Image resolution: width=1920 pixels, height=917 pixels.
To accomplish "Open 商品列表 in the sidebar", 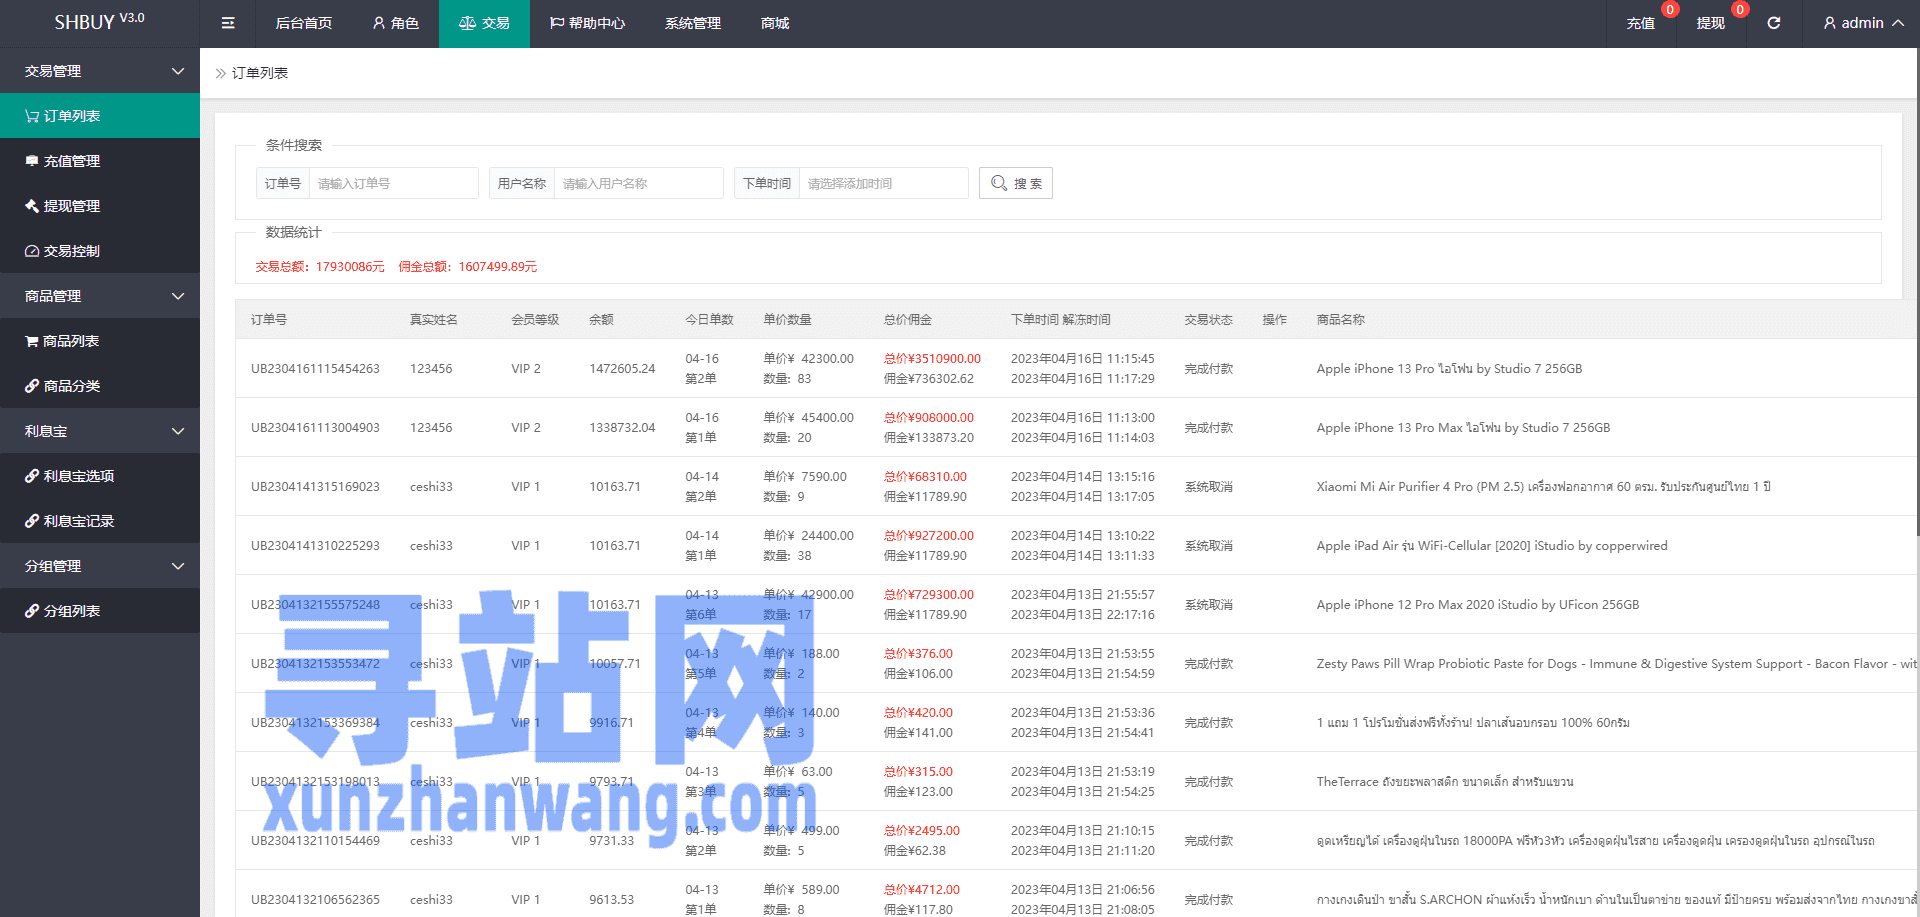I will click(100, 341).
